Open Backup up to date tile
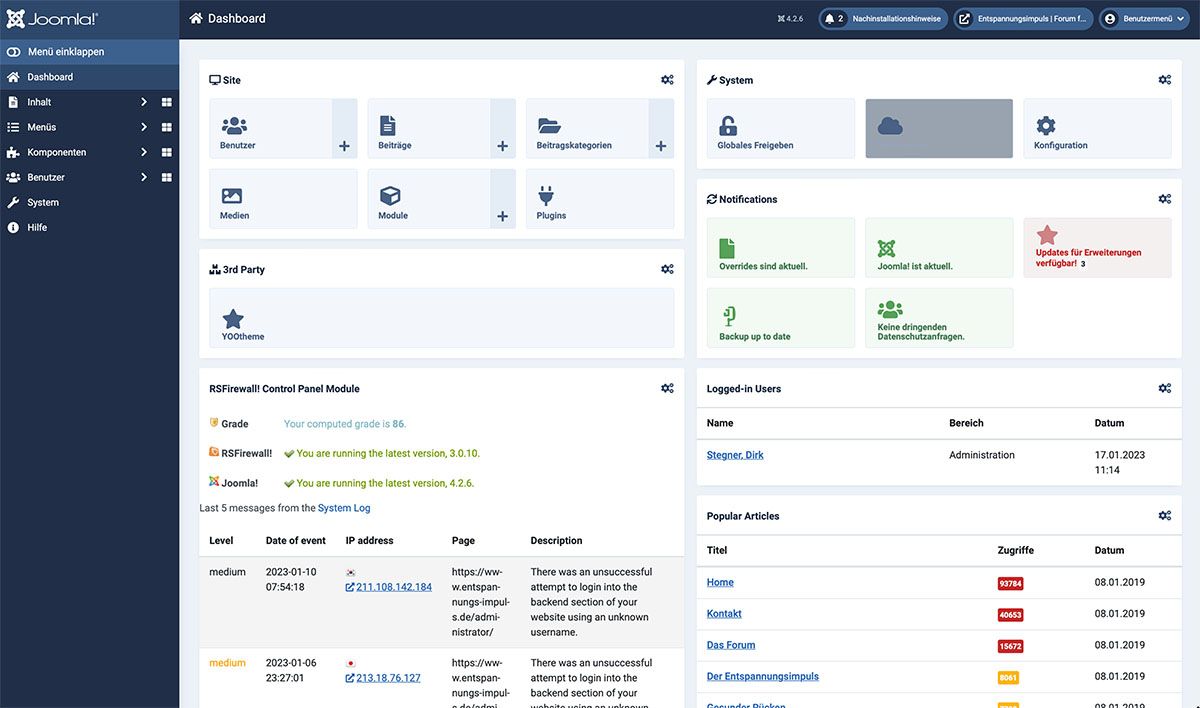 pyautogui.click(x=781, y=318)
